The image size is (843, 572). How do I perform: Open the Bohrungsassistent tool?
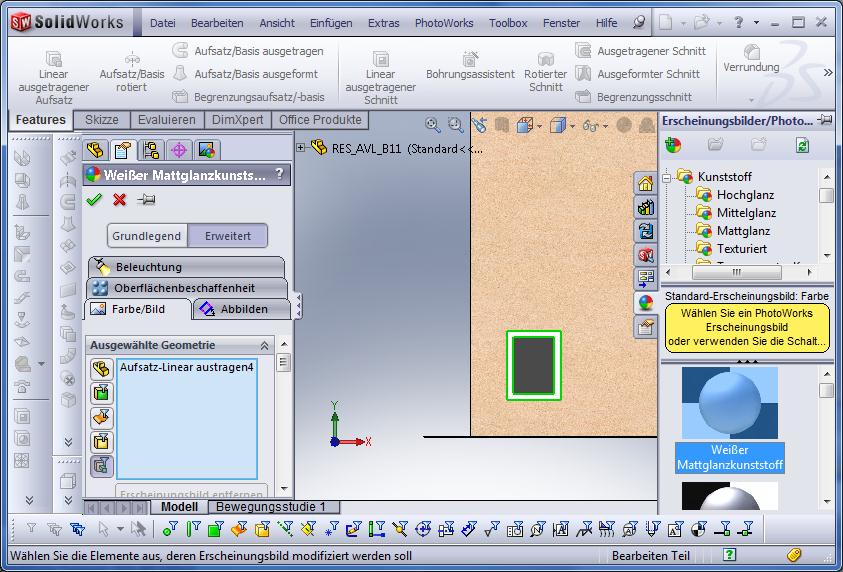[x=470, y=66]
